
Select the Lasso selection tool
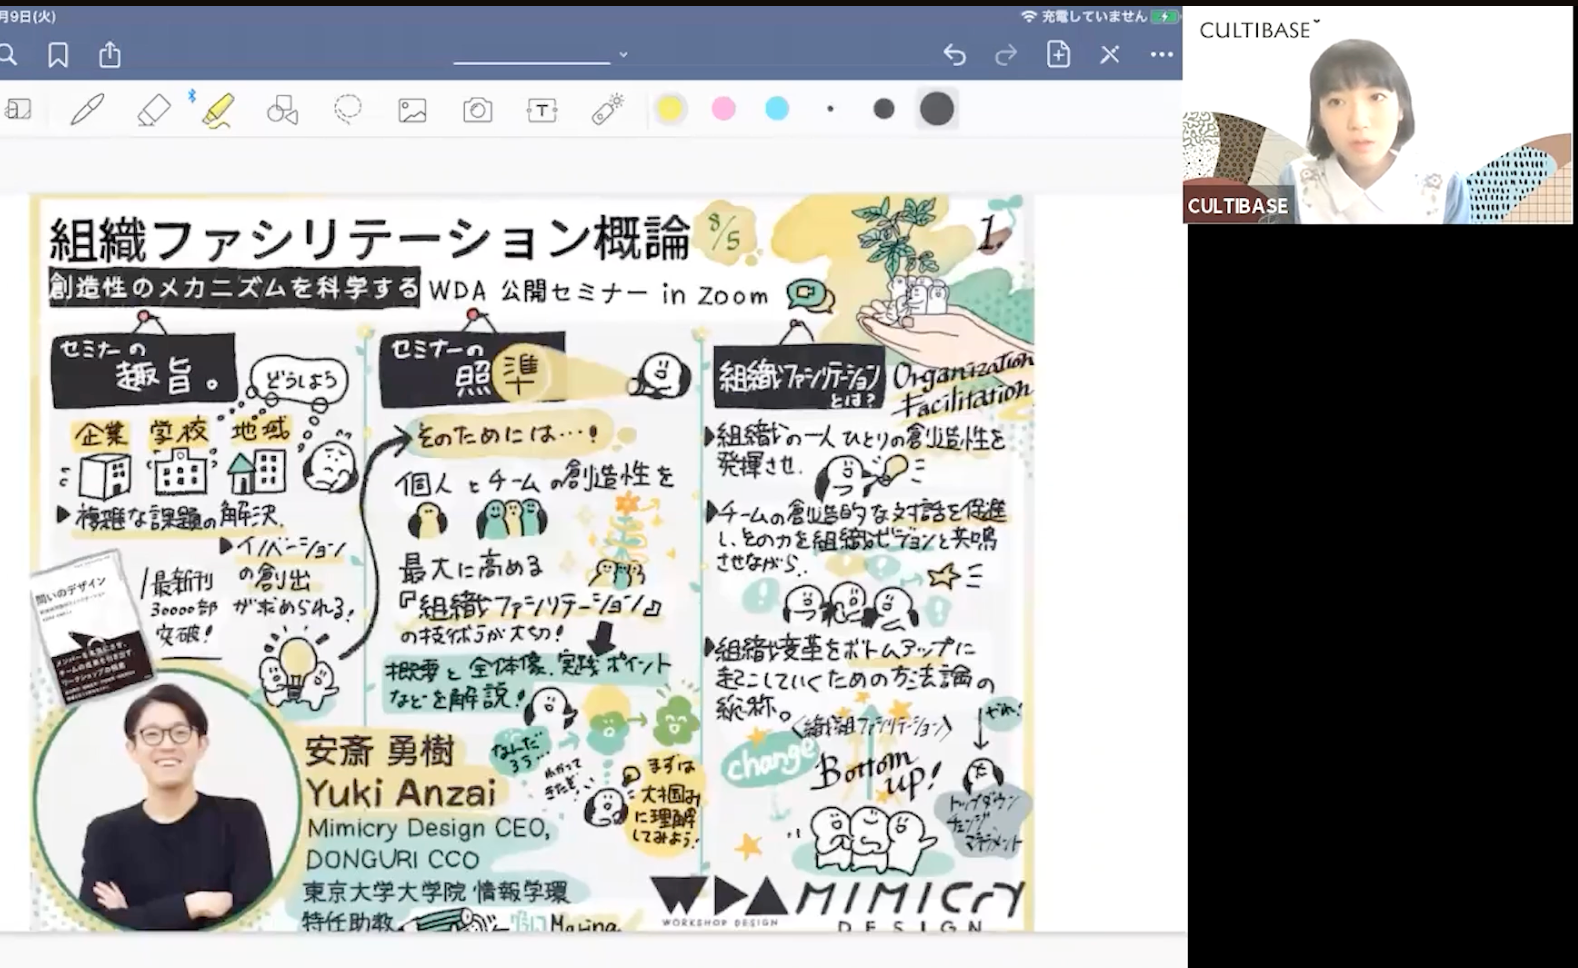pyautogui.click(x=347, y=108)
